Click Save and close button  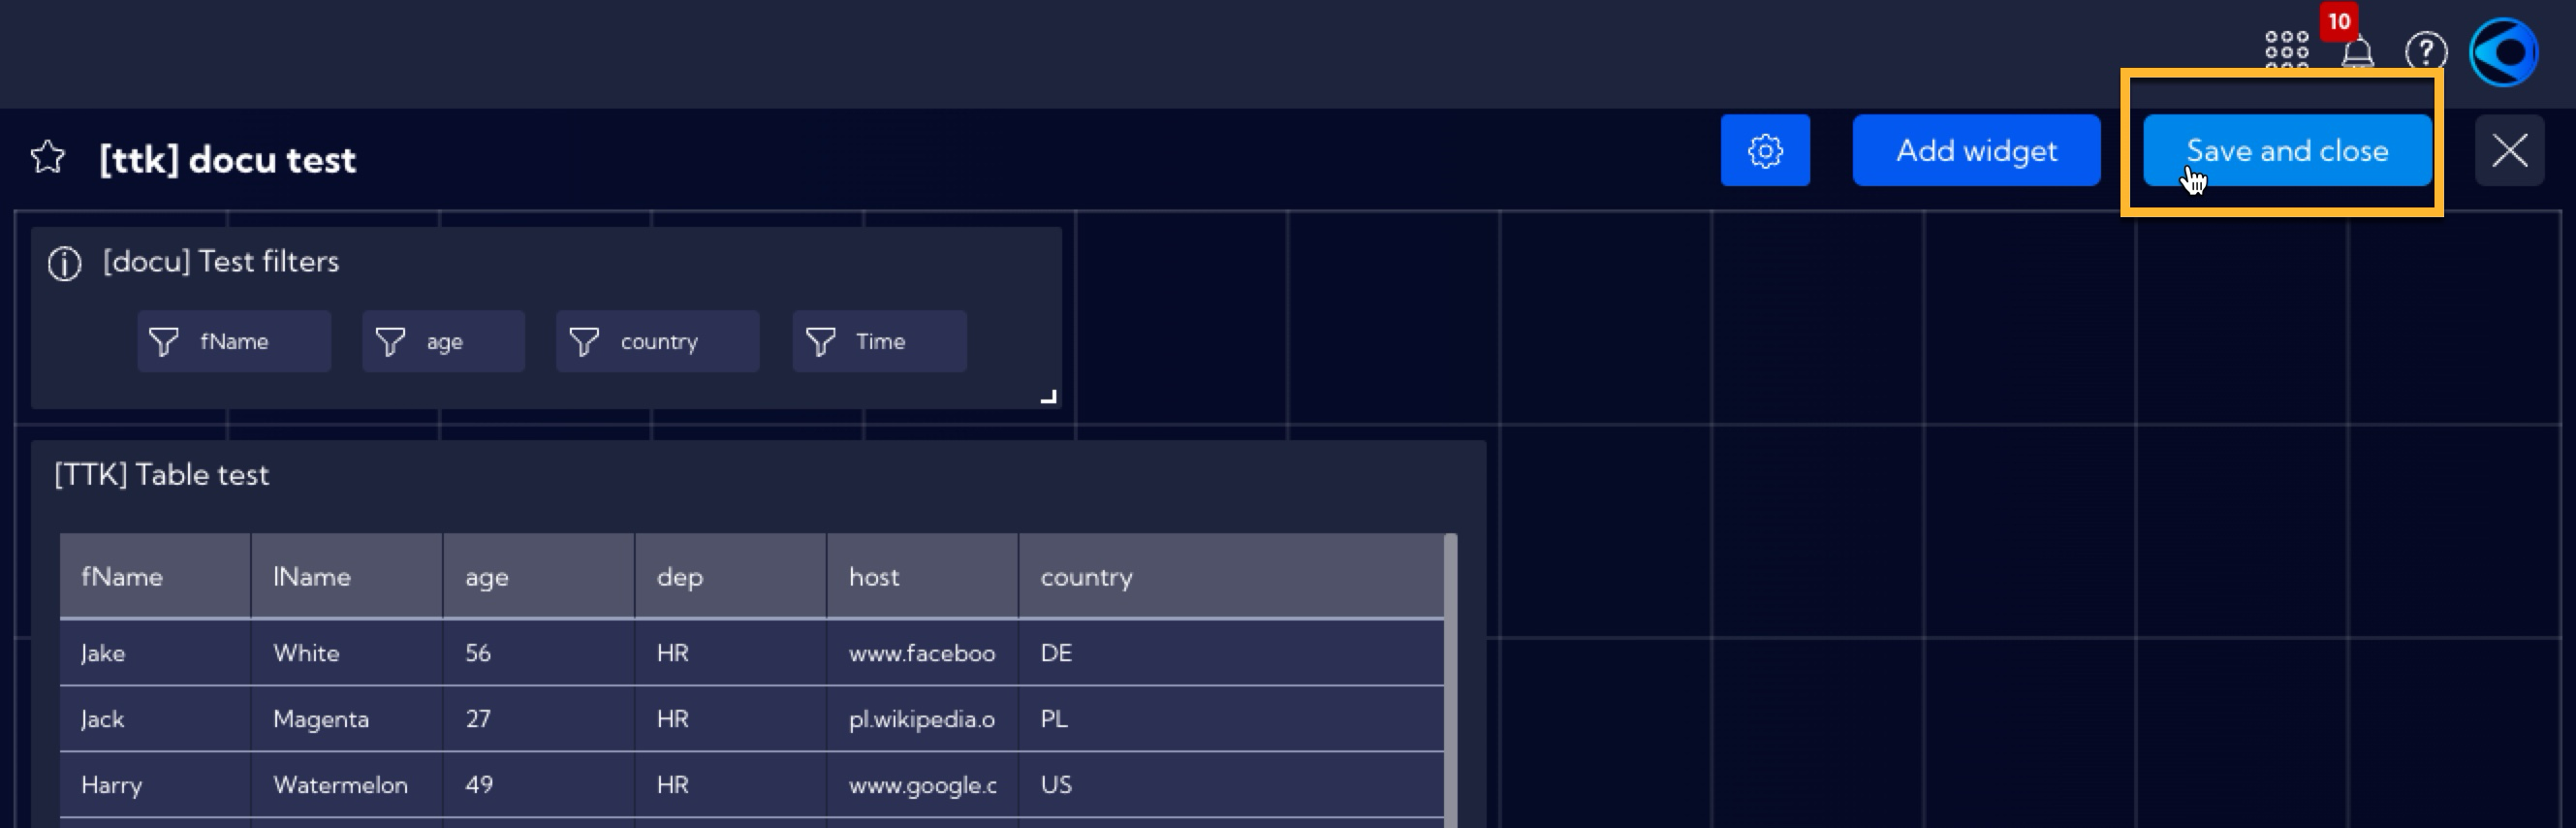[2287, 150]
